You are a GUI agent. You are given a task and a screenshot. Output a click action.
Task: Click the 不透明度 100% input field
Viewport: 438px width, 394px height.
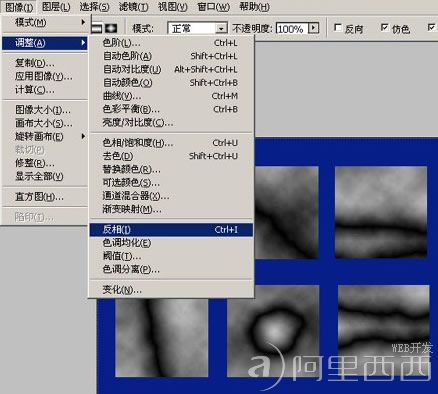click(x=292, y=29)
